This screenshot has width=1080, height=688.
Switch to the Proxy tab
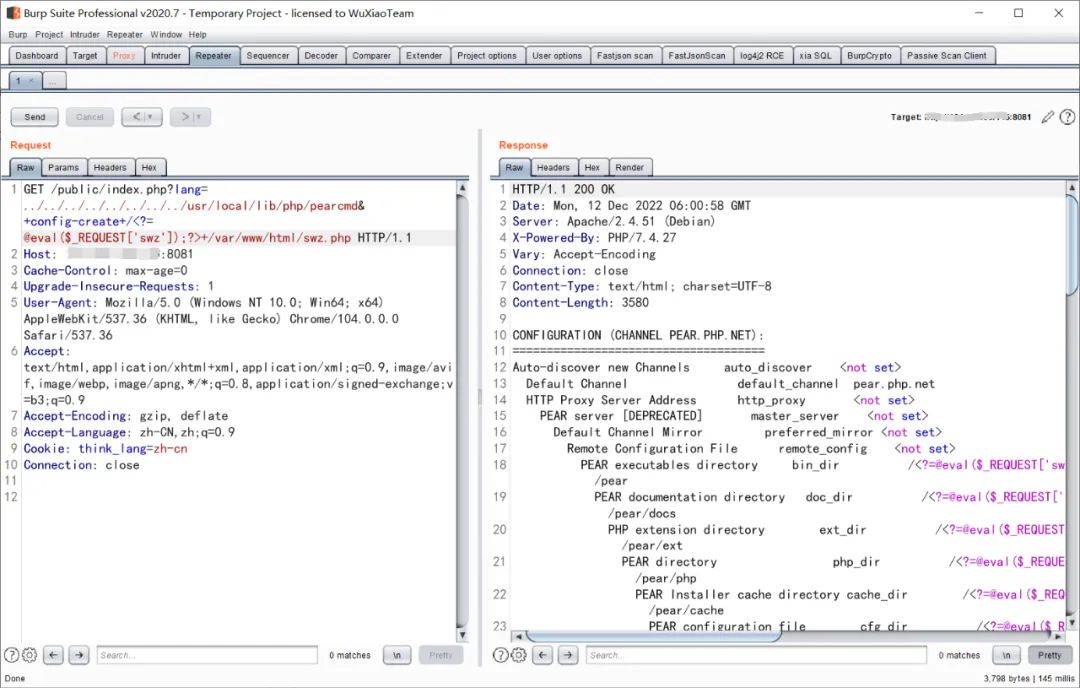click(x=124, y=56)
